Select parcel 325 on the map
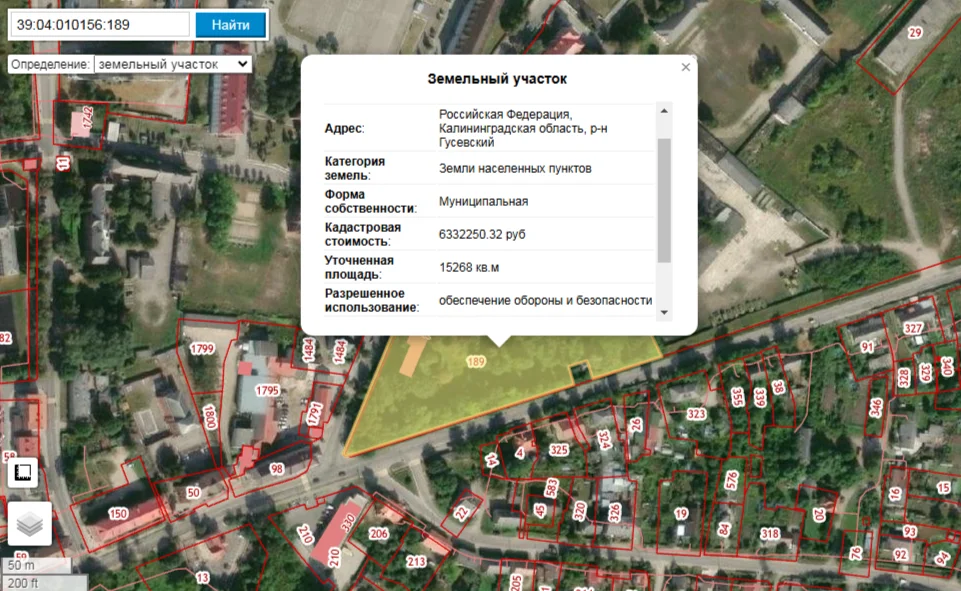This screenshot has height=591, width=961. [x=558, y=450]
